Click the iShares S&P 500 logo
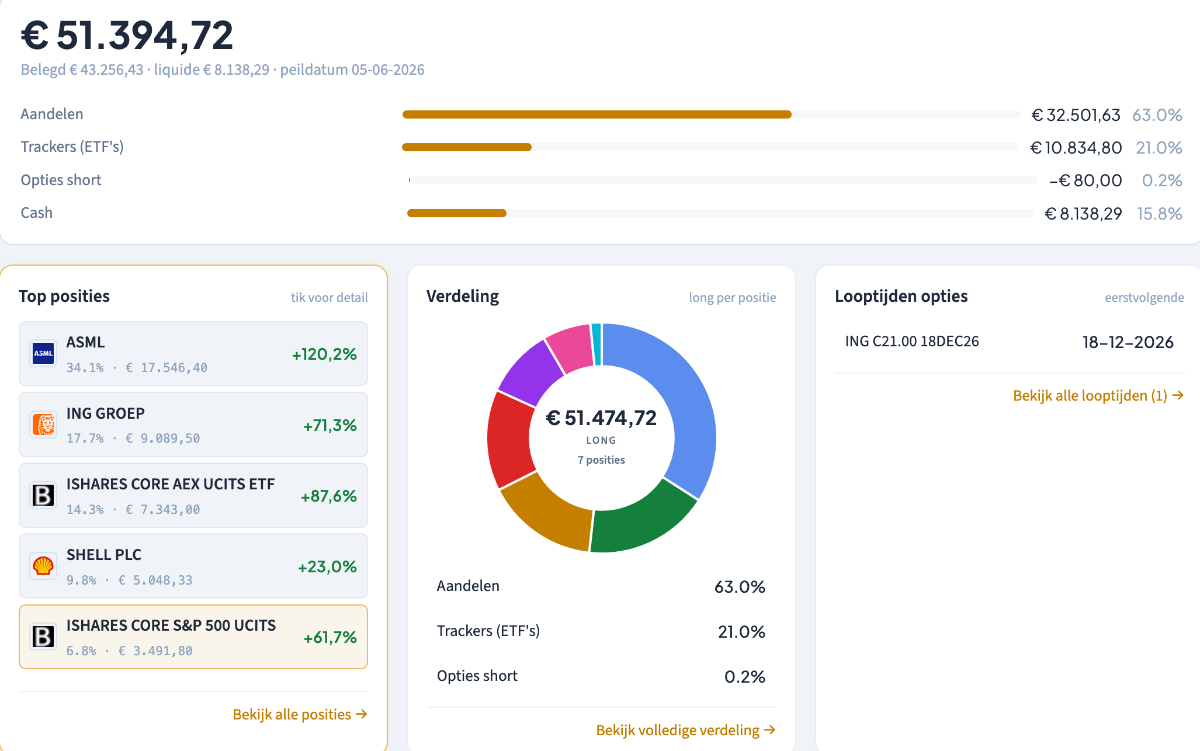Screen dimensions: 1200x751 (x=43, y=637)
